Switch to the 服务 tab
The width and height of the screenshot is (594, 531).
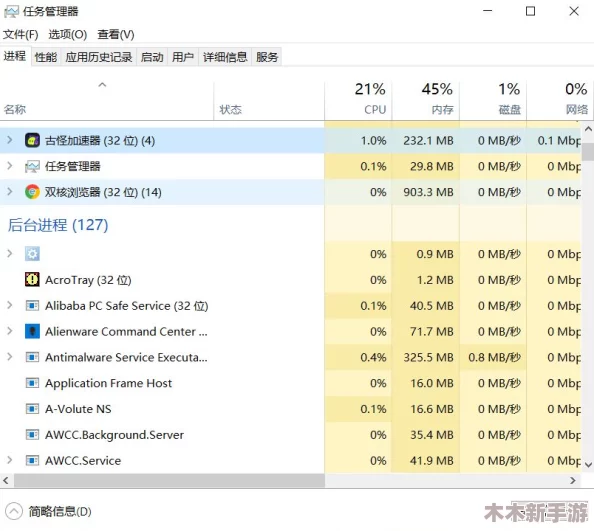pyautogui.click(x=267, y=57)
